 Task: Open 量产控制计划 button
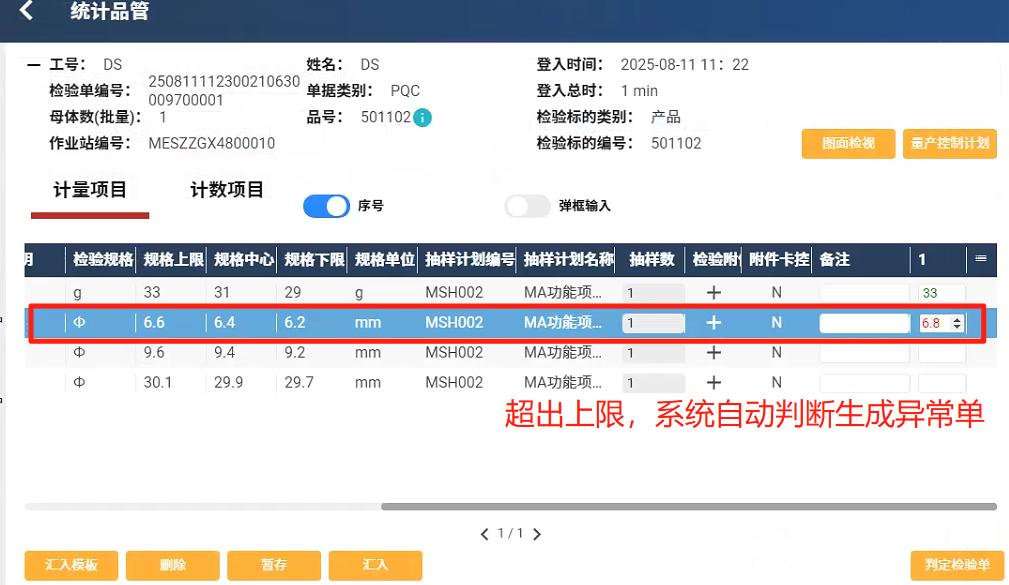pos(950,144)
